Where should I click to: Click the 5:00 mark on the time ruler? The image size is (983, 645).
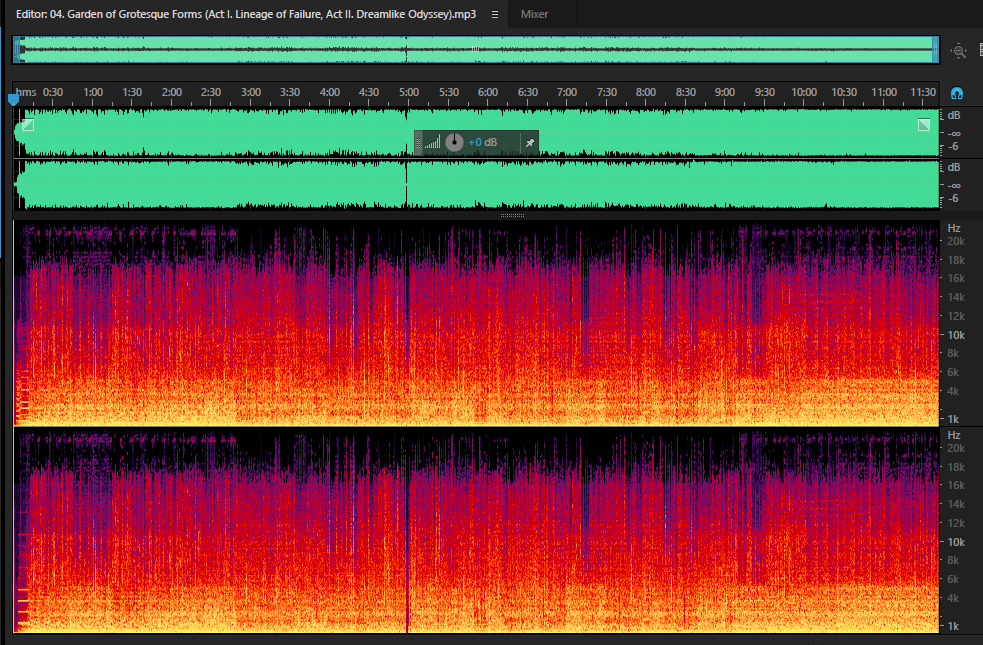tap(409, 92)
